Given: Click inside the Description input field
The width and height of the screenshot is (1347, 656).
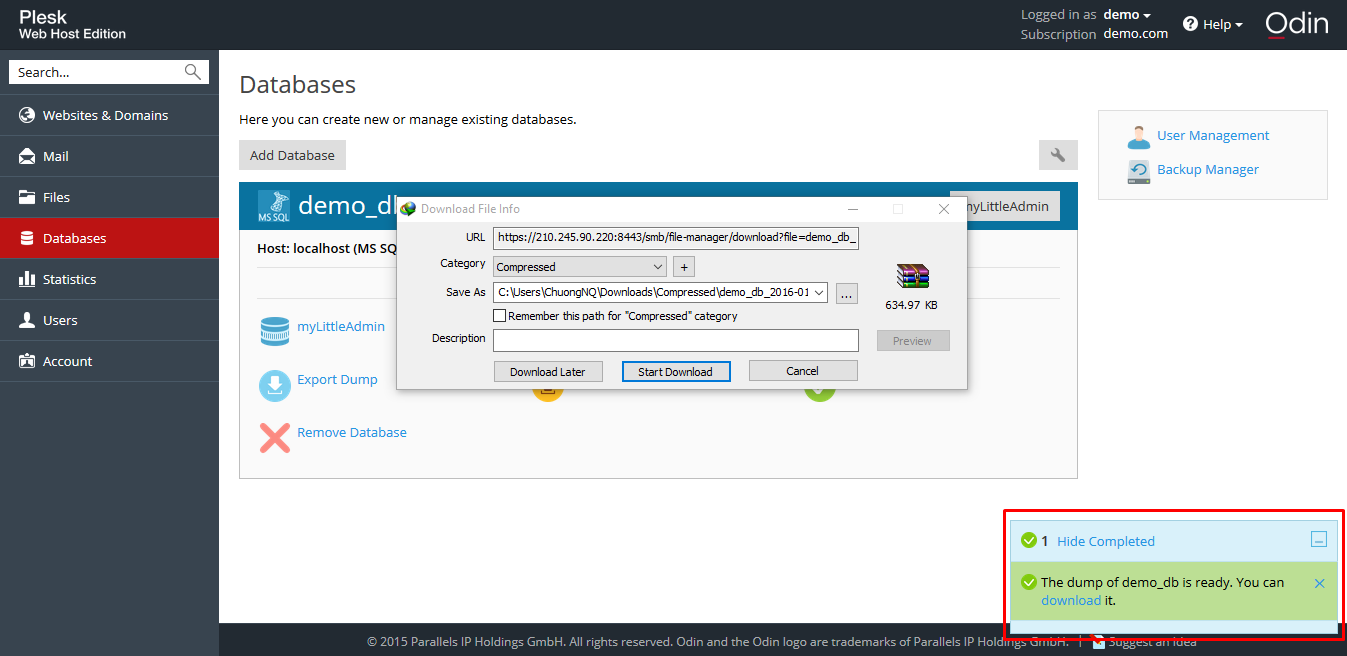Looking at the screenshot, I should point(676,340).
